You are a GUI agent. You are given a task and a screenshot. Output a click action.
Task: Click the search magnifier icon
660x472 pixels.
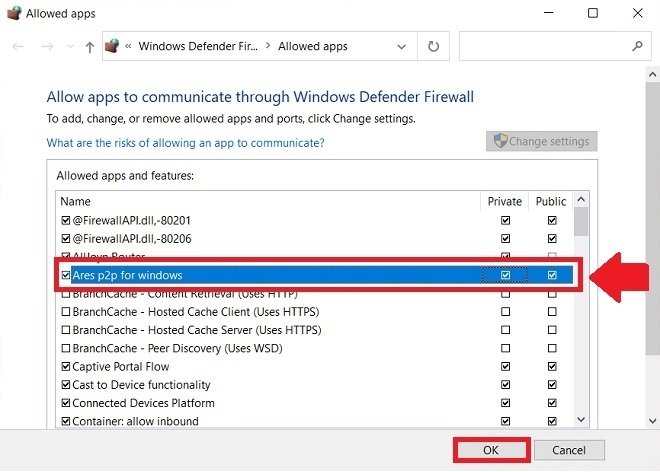click(x=637, y=45)
